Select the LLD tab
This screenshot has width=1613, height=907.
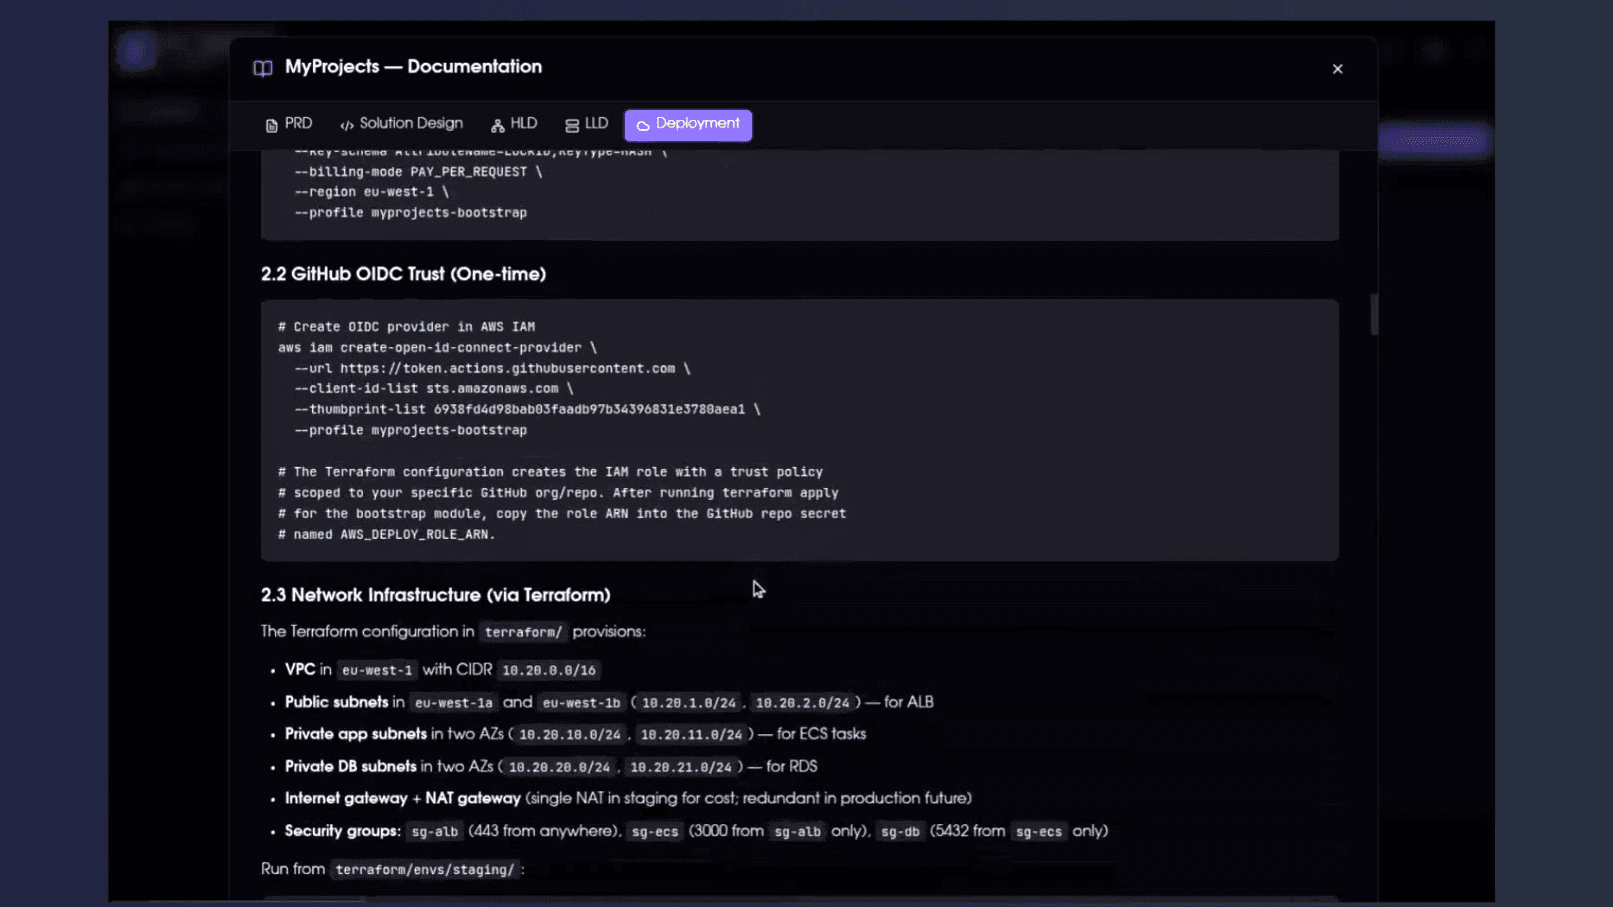click(x=586, y=124)
